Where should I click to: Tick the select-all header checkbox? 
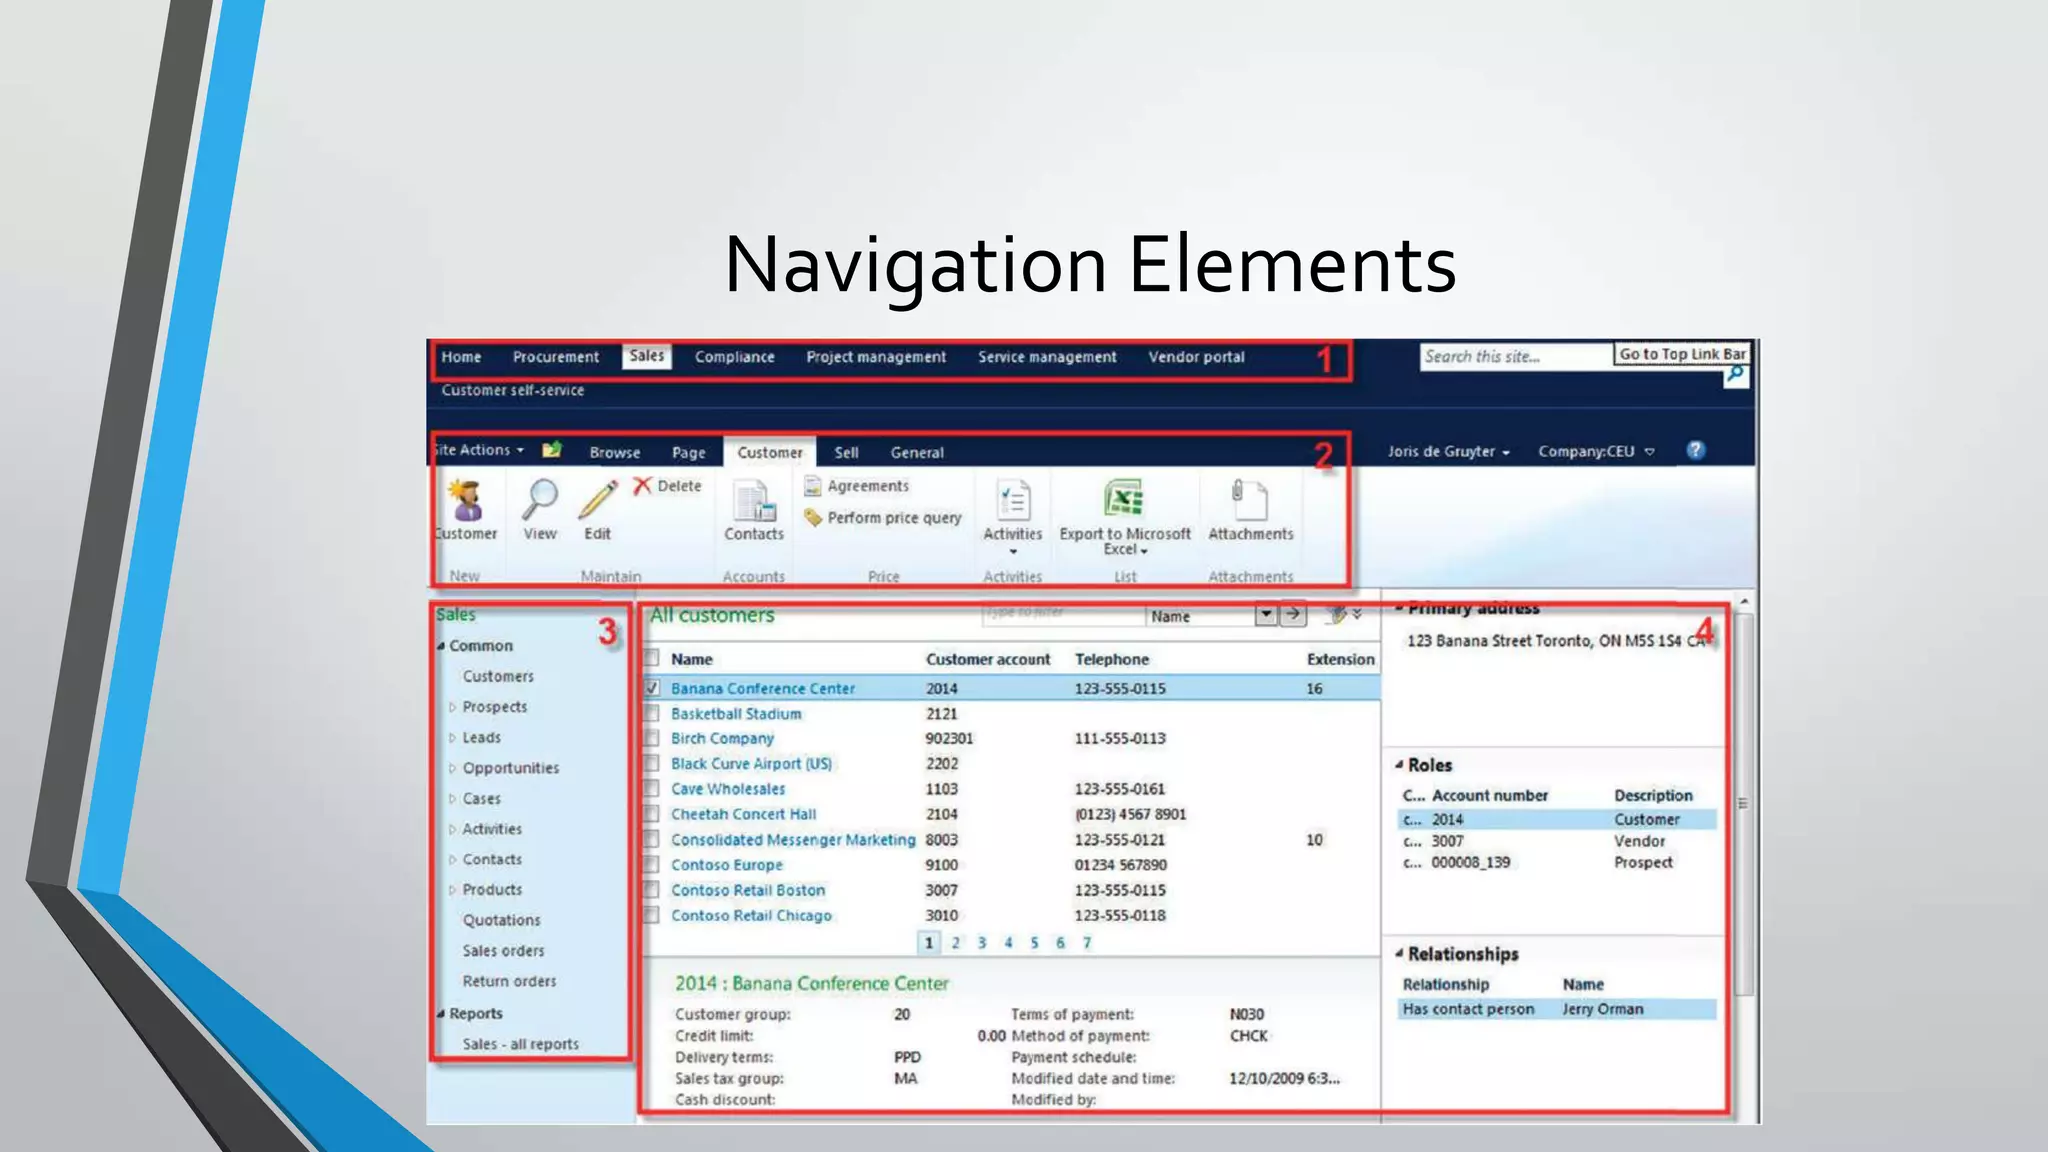pyautogui.click(x=652, y=658)
